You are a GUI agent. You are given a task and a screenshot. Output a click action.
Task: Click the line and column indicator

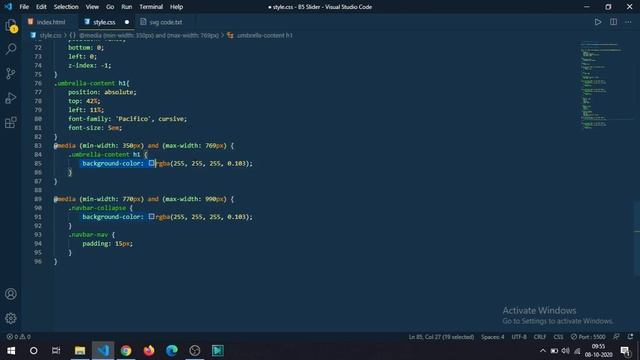tap(441, 337)
